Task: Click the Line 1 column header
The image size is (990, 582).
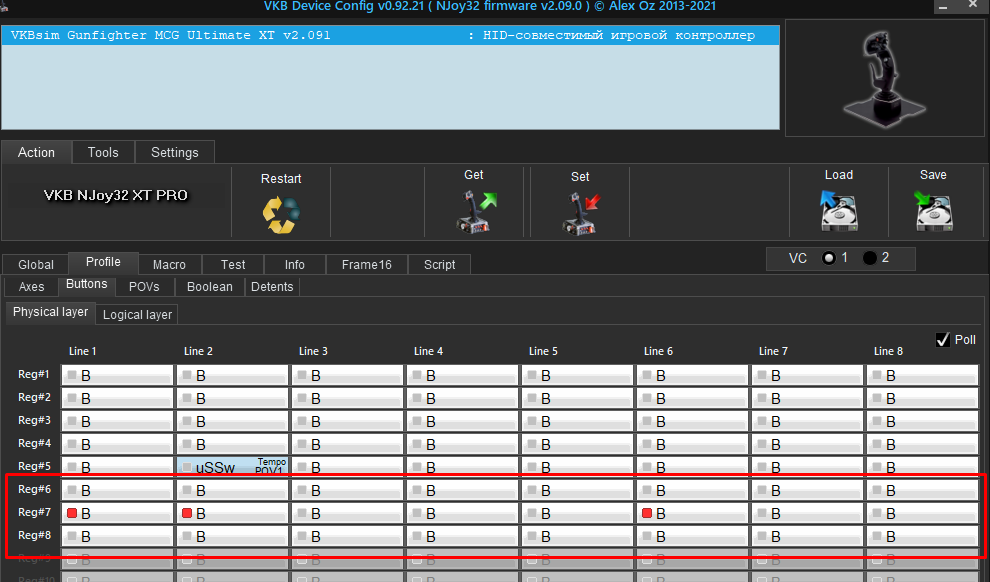Action: point(83,351)
